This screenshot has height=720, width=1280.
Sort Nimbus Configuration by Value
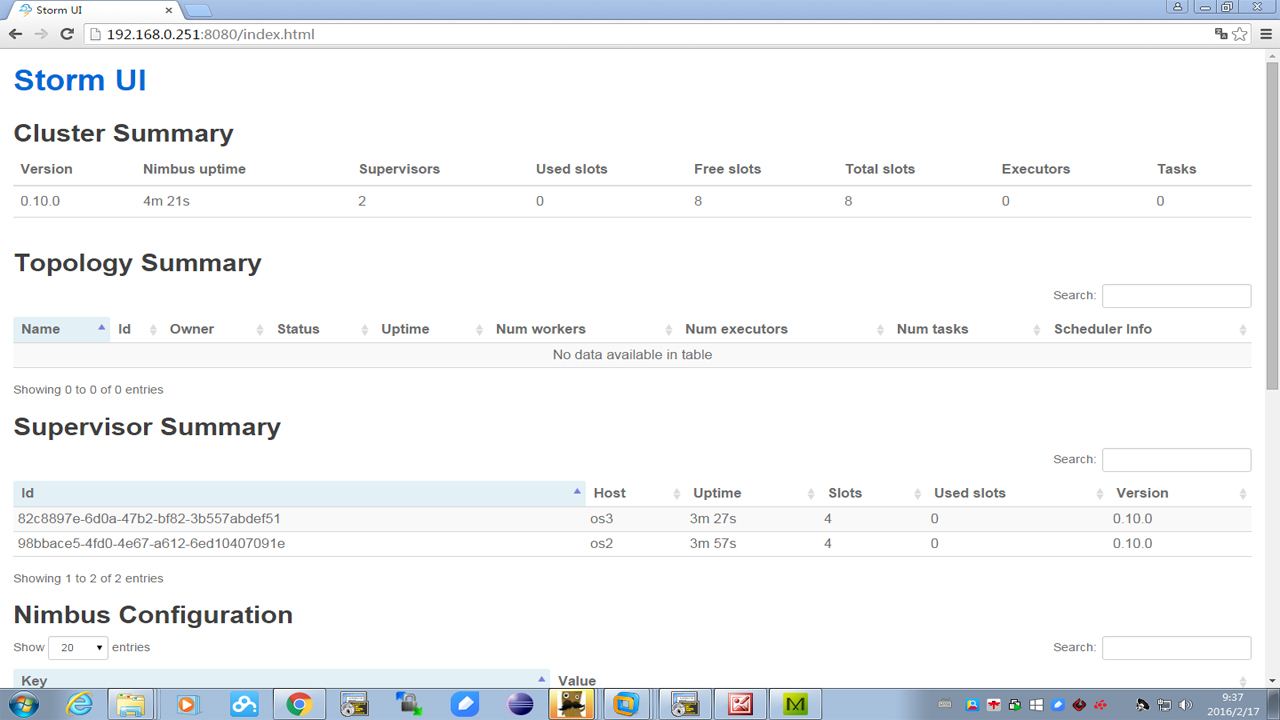(900, 680)
